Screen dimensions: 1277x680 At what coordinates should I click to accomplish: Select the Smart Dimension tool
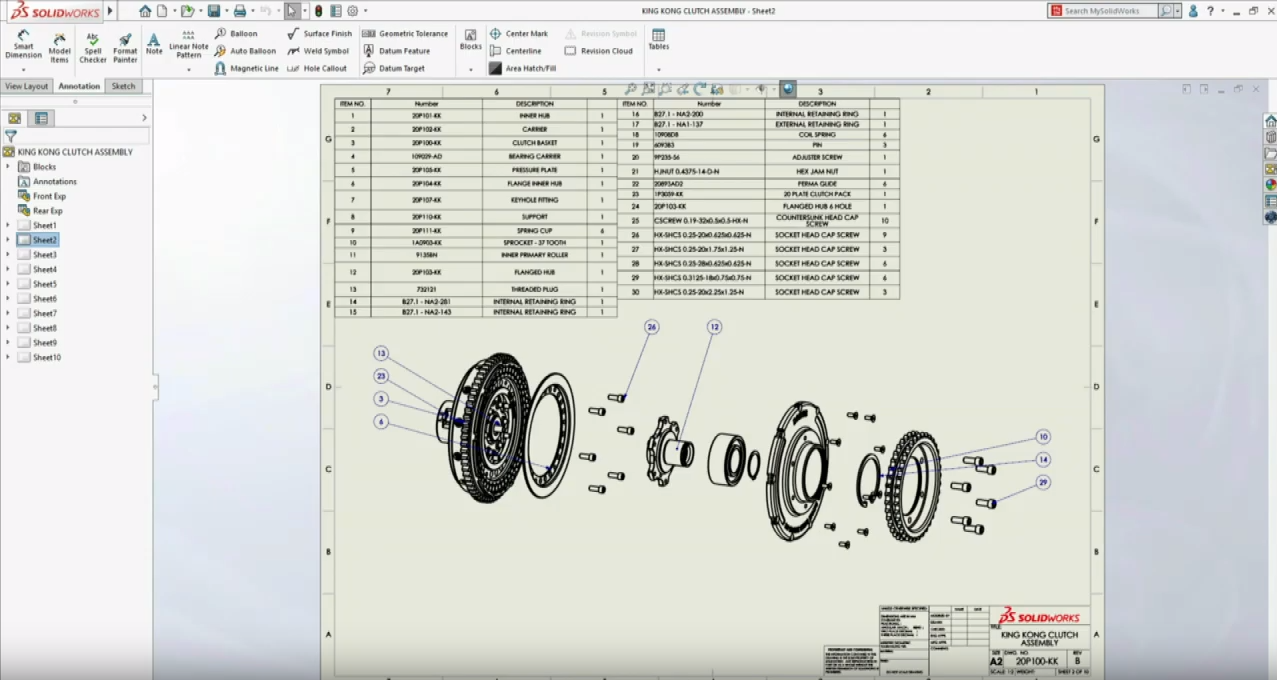(x=23, y=44)
